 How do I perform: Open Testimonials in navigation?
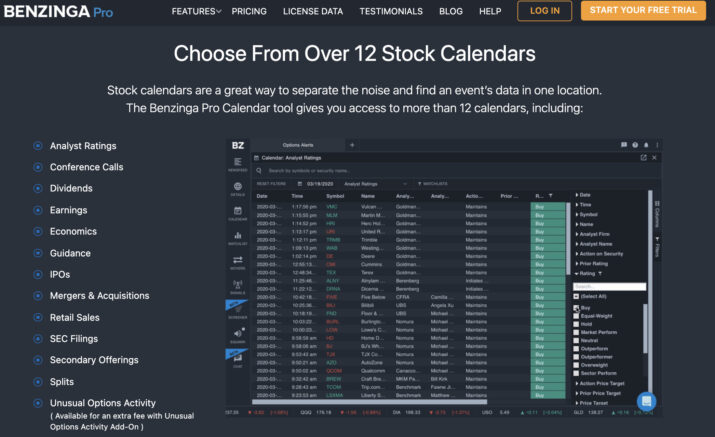tap(391, 11)
